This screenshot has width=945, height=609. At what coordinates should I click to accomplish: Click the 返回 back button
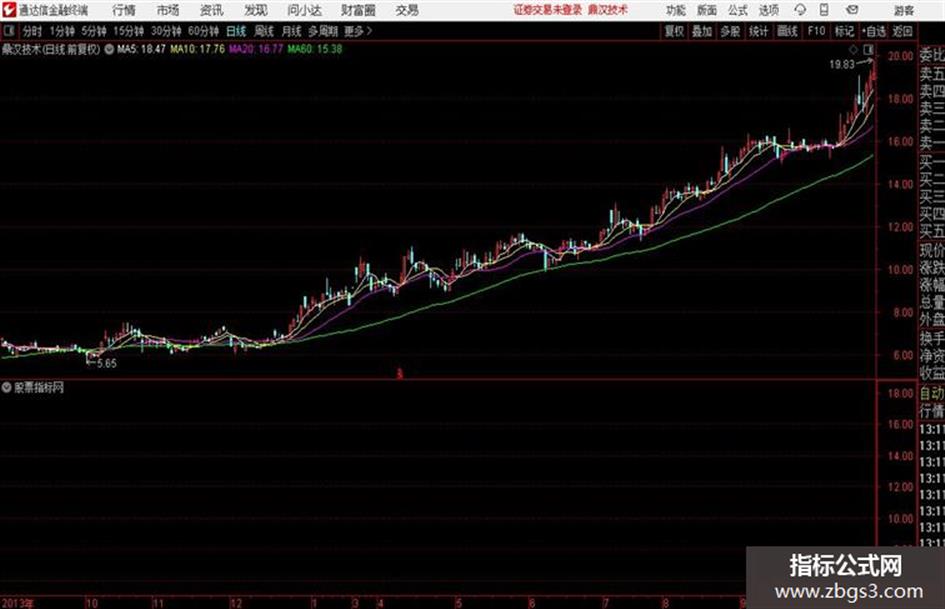pos(902,31)
